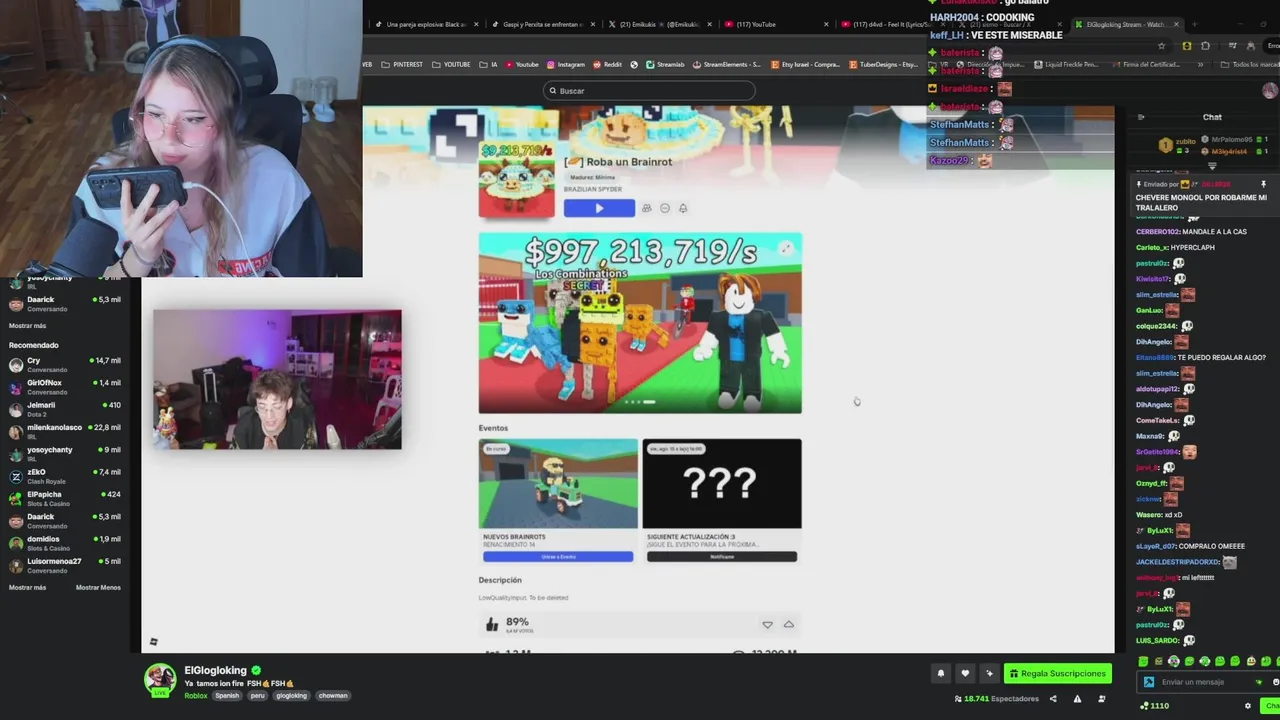The height and width of the screenshot is (720, 1280).
Task: Open the YOUTUBE bookmarks folder
Action: tap(451, 64)
